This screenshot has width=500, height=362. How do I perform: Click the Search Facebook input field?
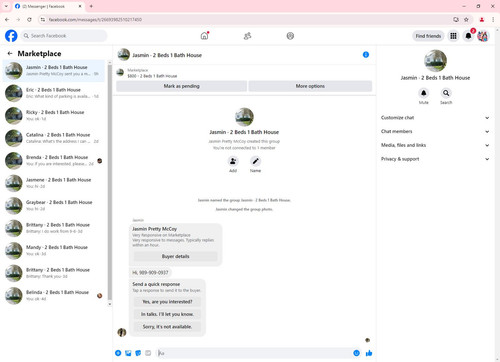pos(64,36)
